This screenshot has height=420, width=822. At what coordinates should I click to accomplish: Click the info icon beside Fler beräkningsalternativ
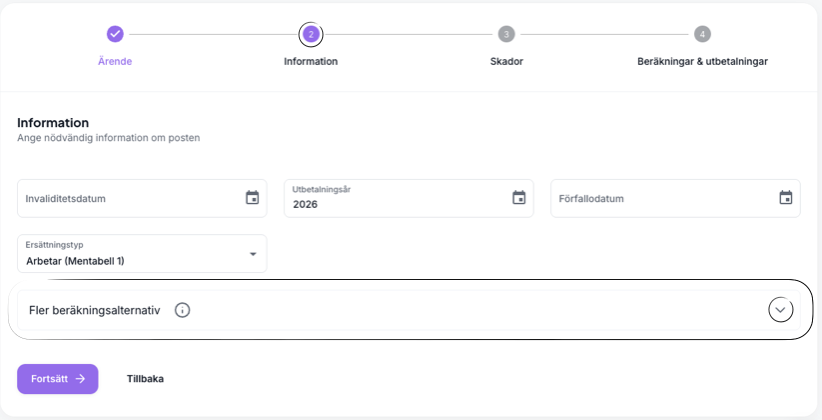tap(182, 310)
